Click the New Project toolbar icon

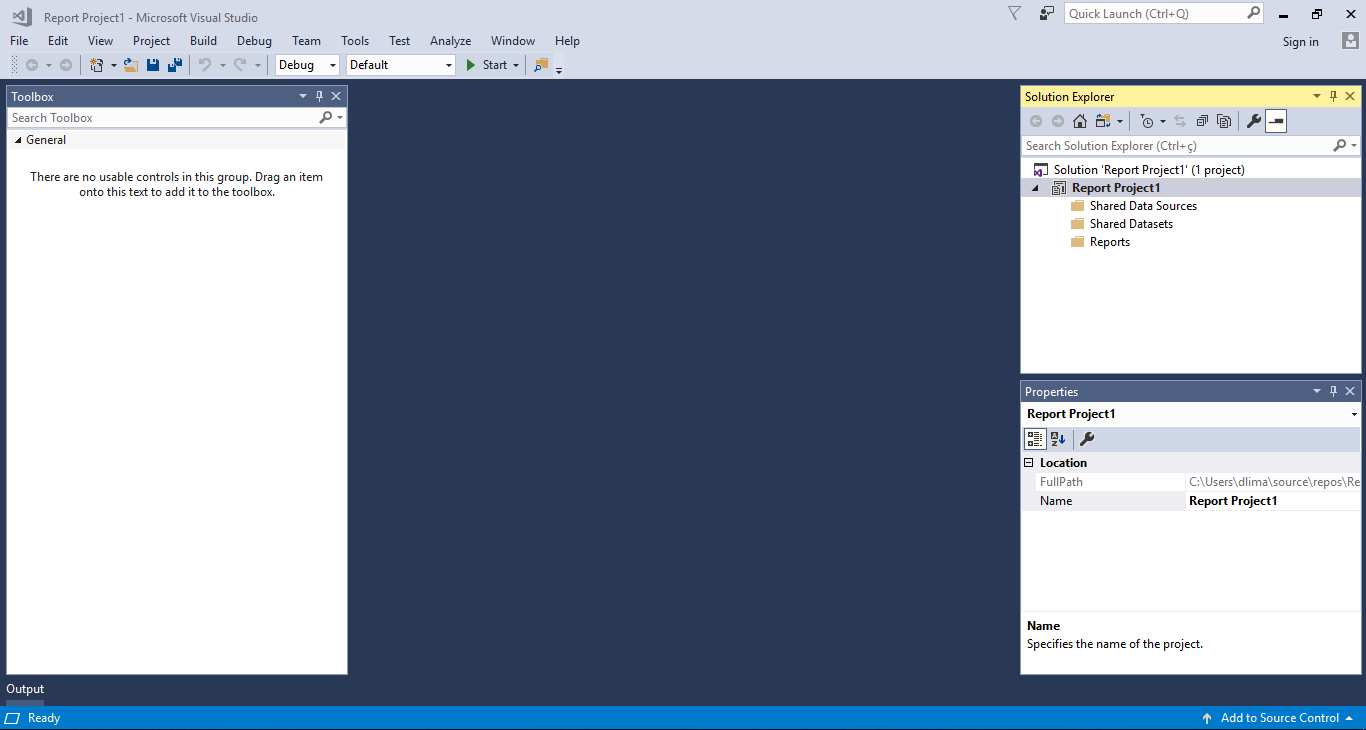97,65
